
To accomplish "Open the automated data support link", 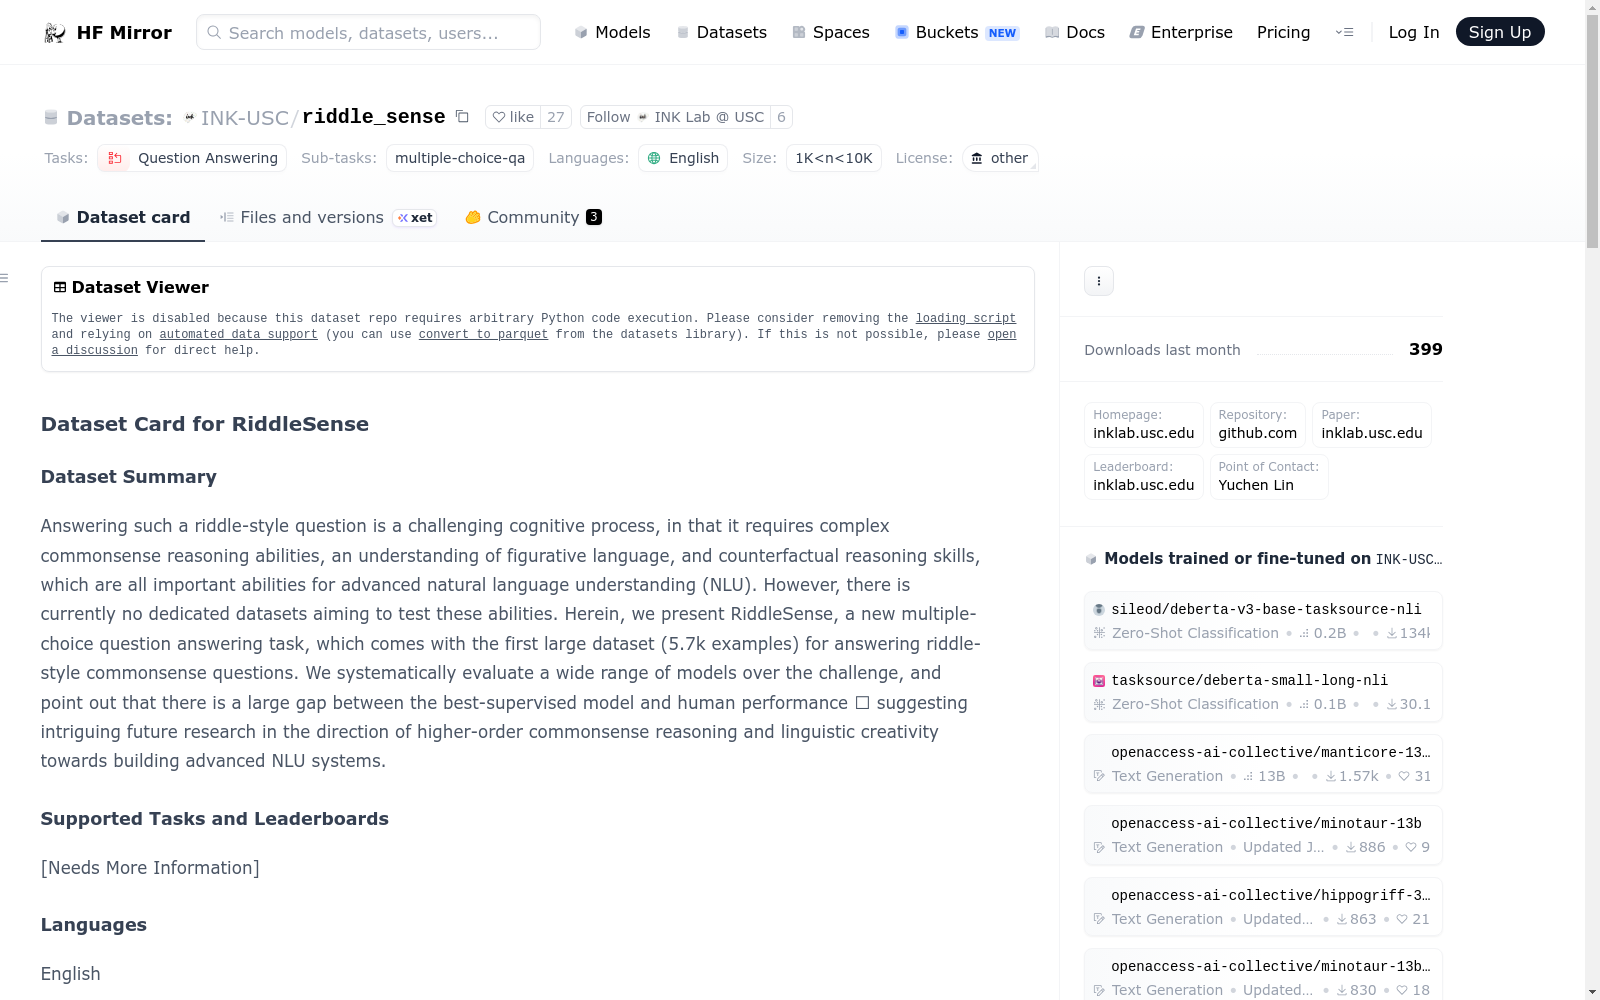I will pyautogui.click(x=239, y=334).
